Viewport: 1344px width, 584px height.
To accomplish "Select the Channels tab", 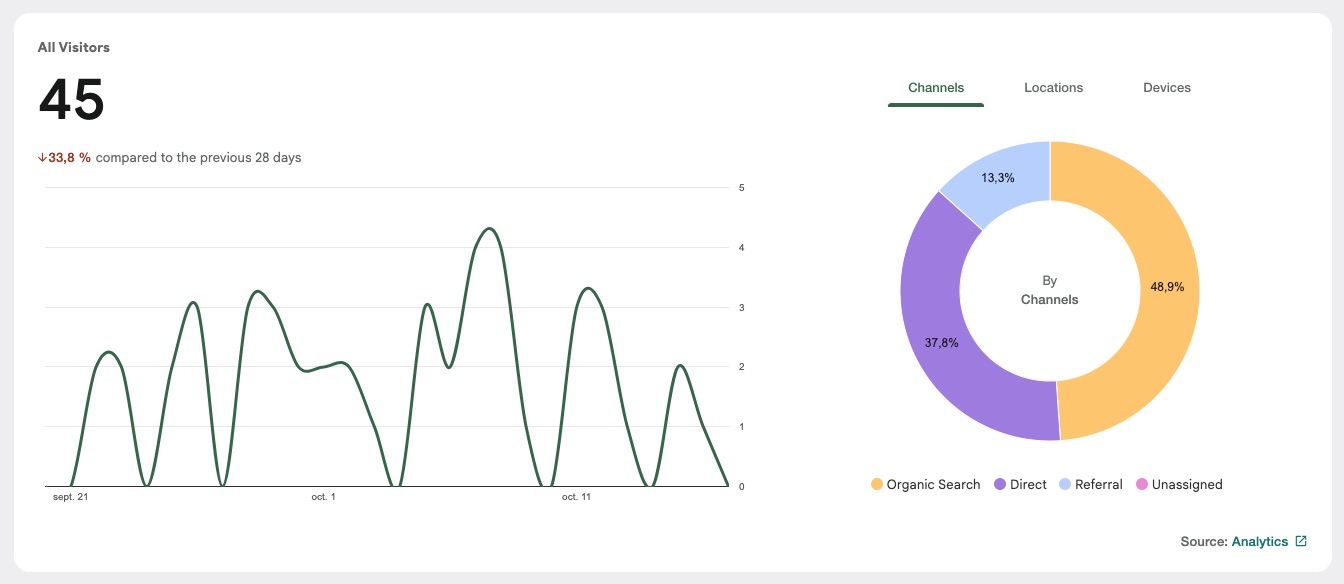I will coord(936,87).
